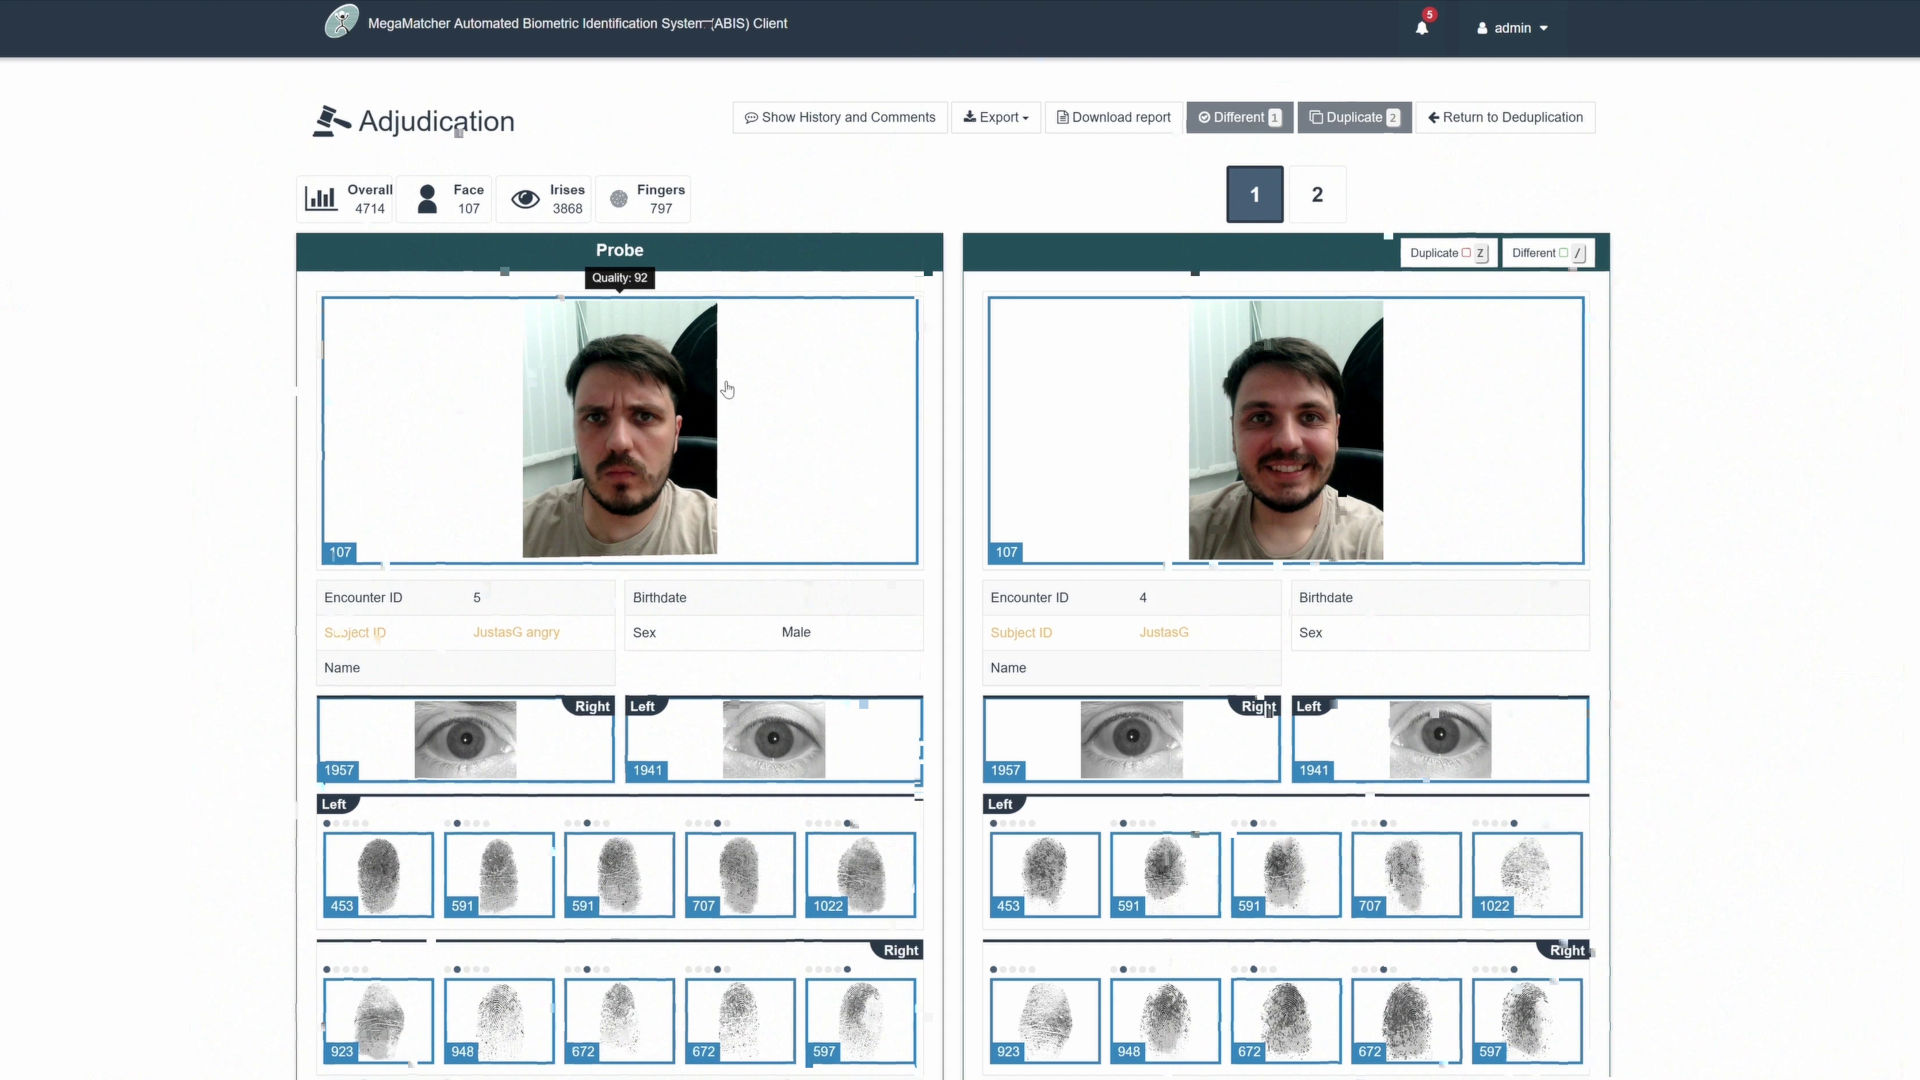Click Download report button
Viewport: 1920px width, 1080px height.
click(1114, 117)
